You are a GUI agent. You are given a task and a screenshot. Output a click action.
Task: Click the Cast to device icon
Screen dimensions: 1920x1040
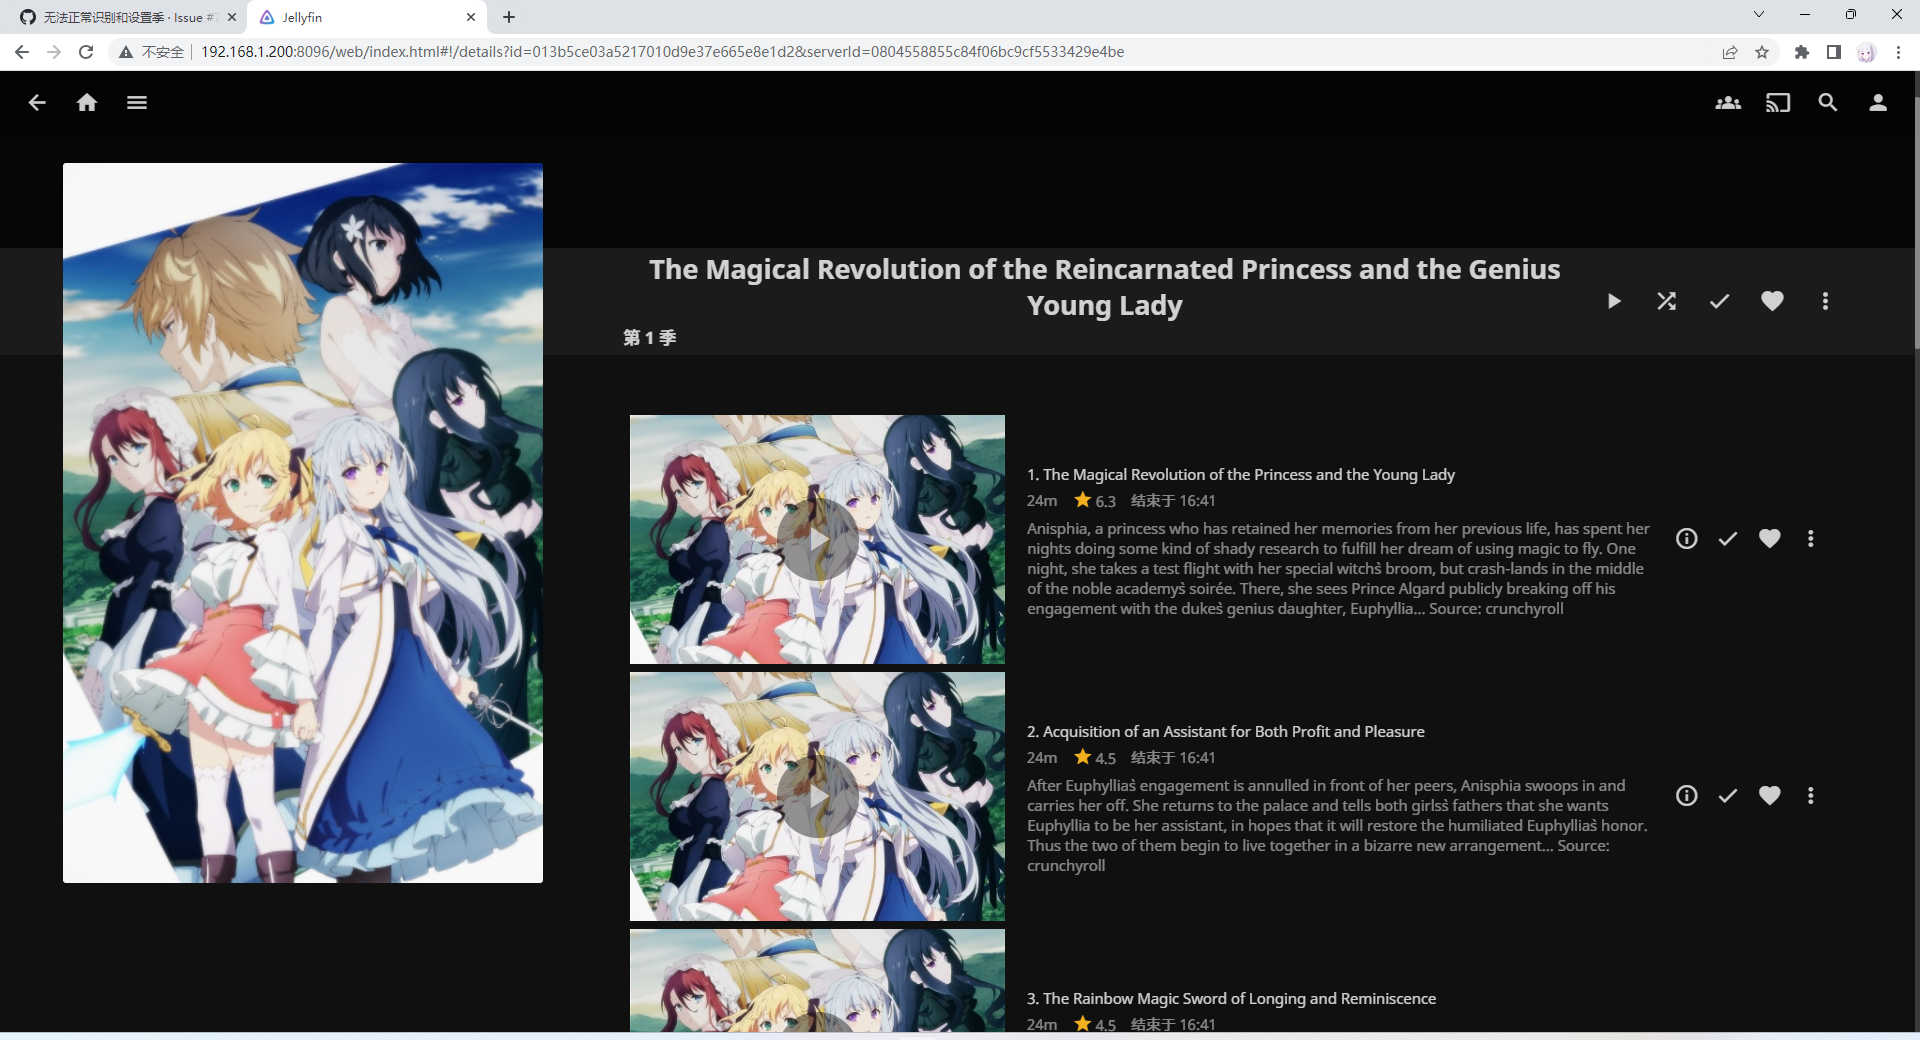pyautogui.click(x=1778, y=102)
